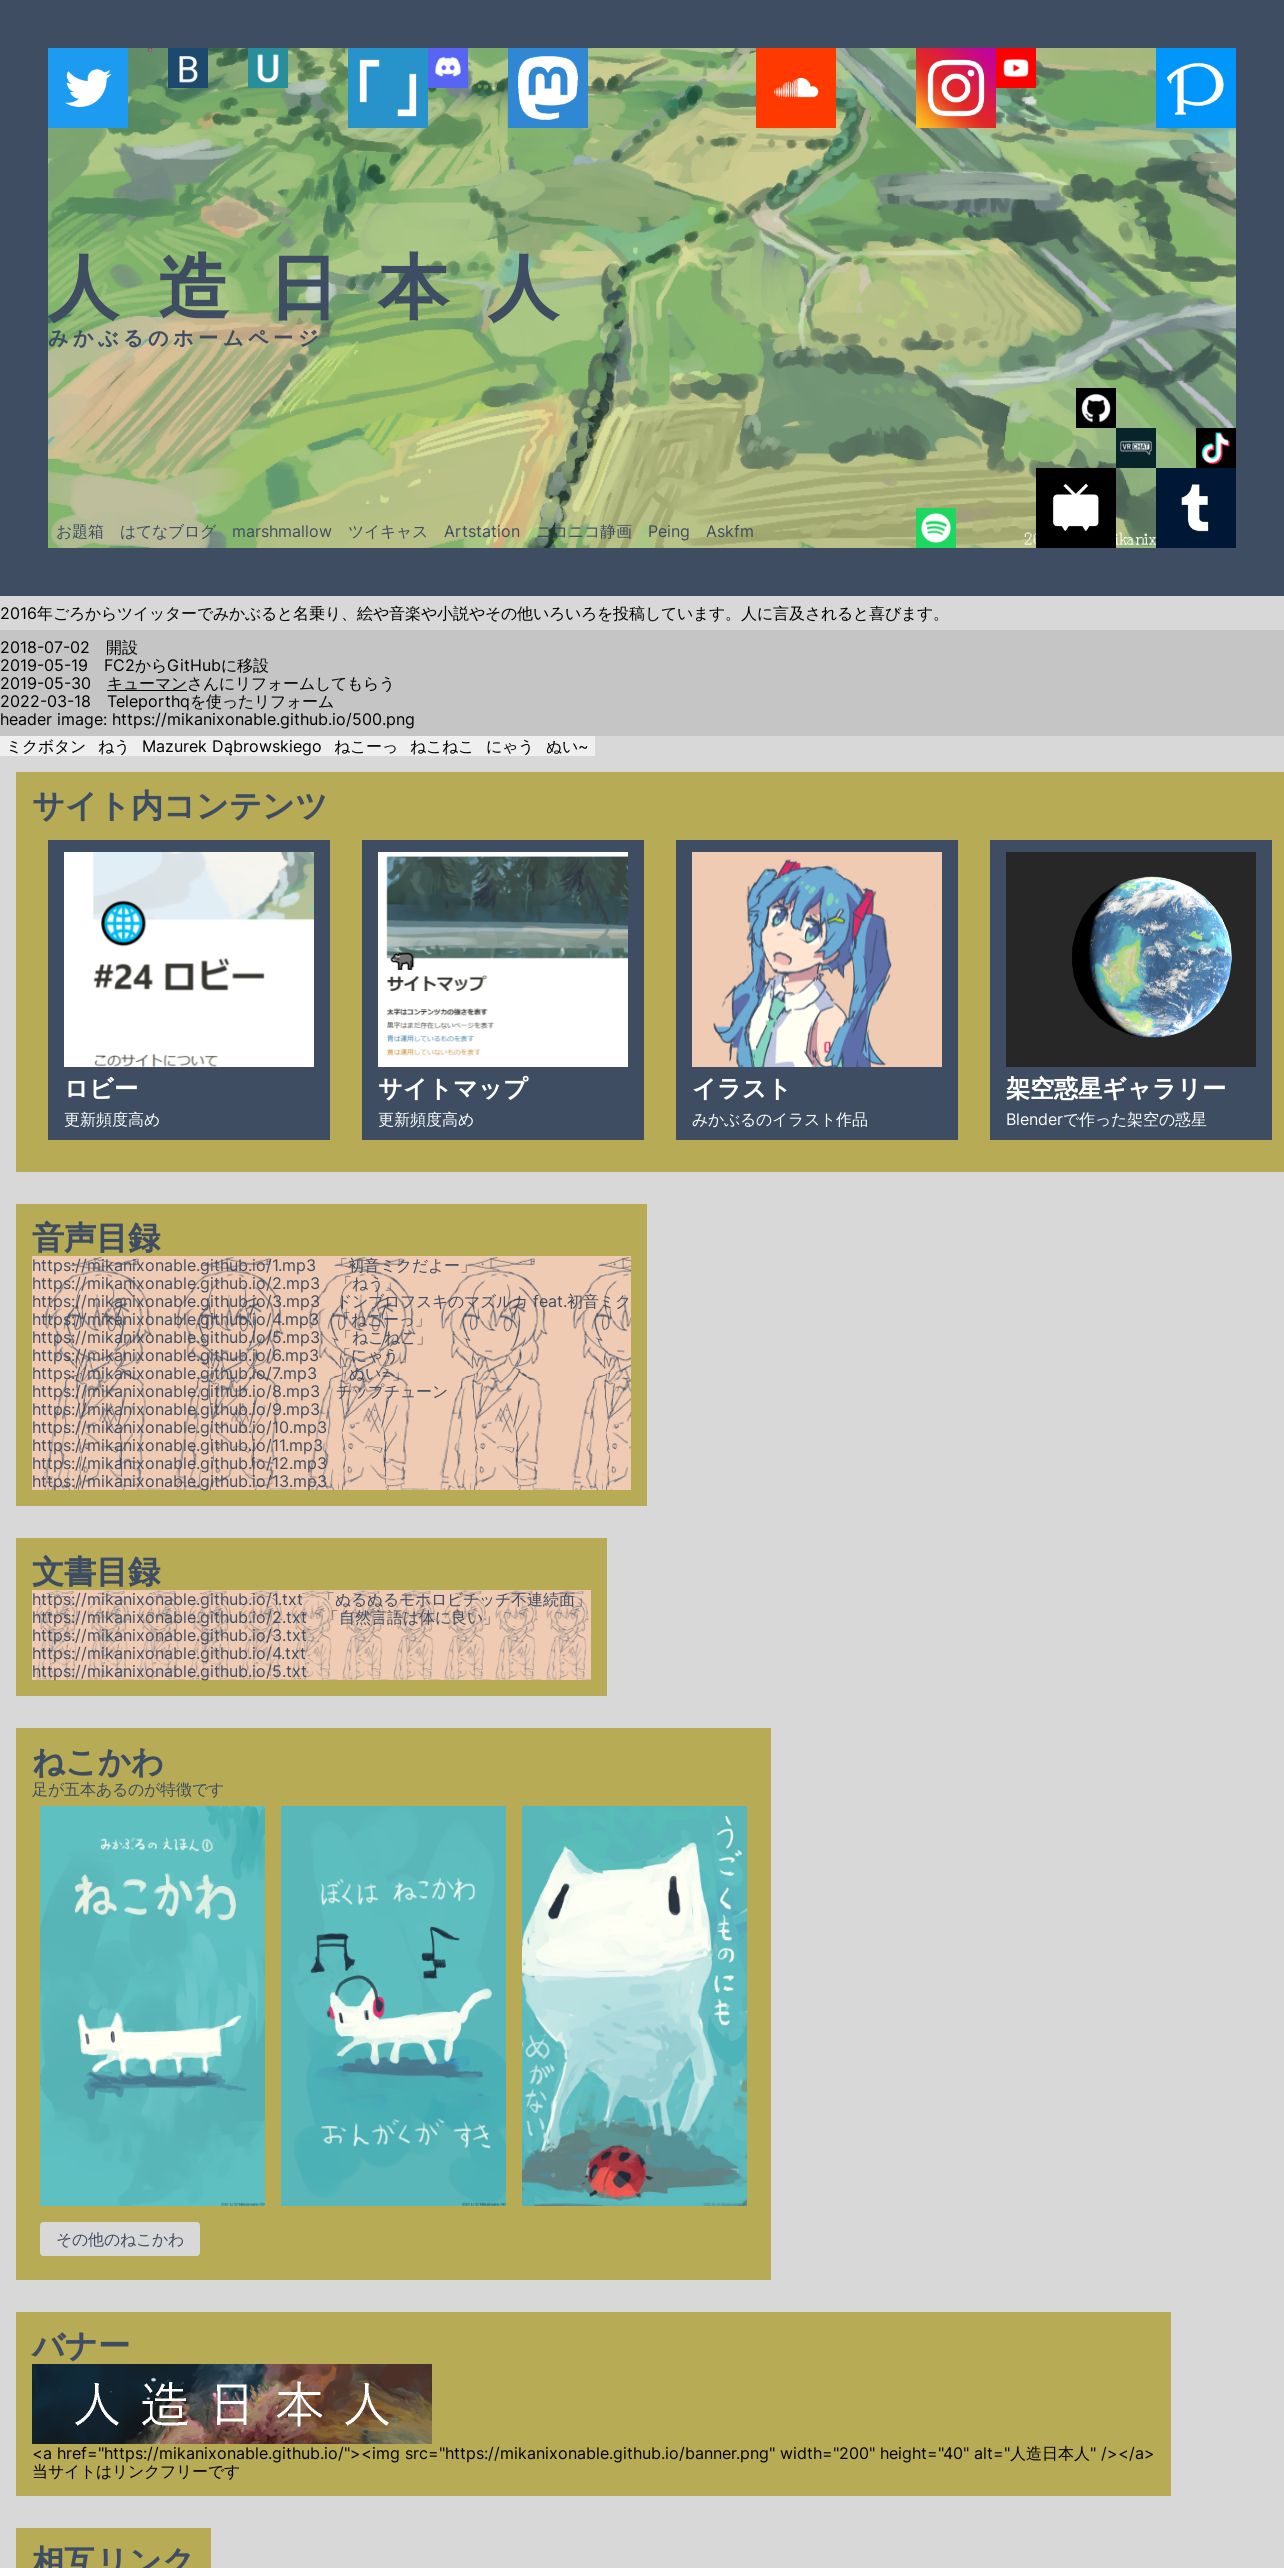1284x2568 pixels.
Task: Click the 文書目録 heading
Action: [96, 1572]
